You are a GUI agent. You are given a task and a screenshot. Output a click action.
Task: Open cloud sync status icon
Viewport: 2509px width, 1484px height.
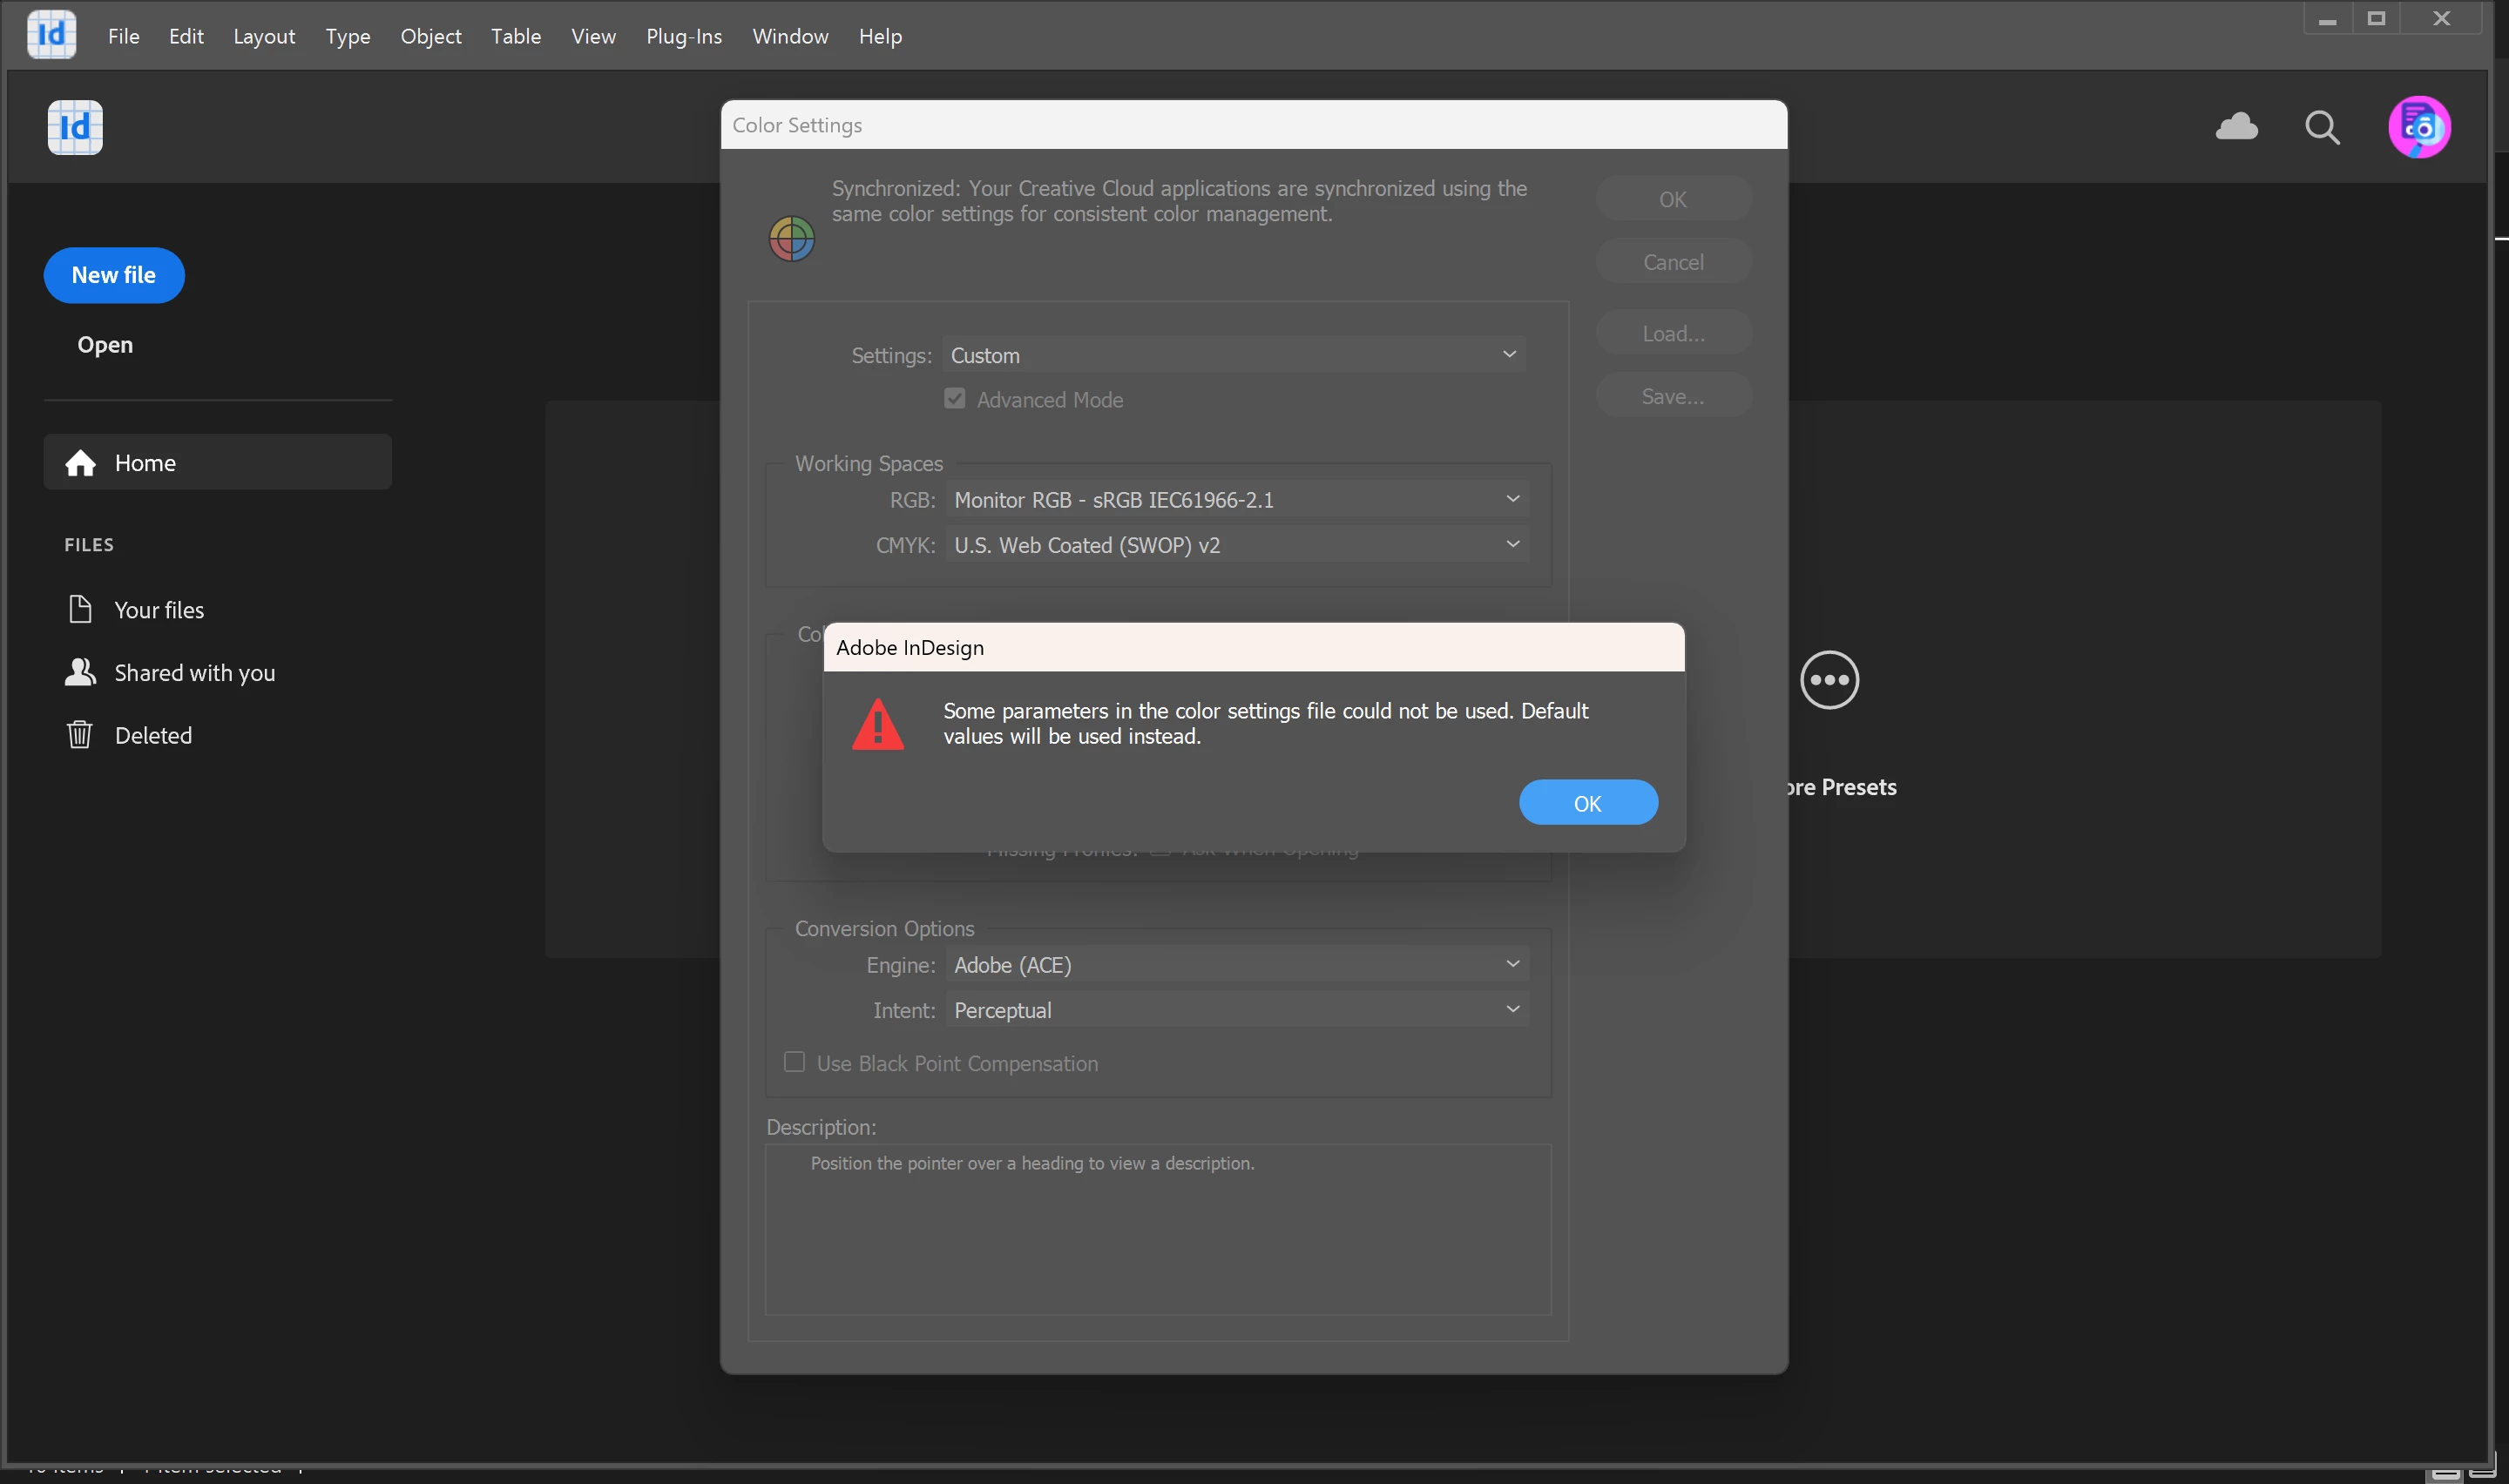click(2236, 127)
